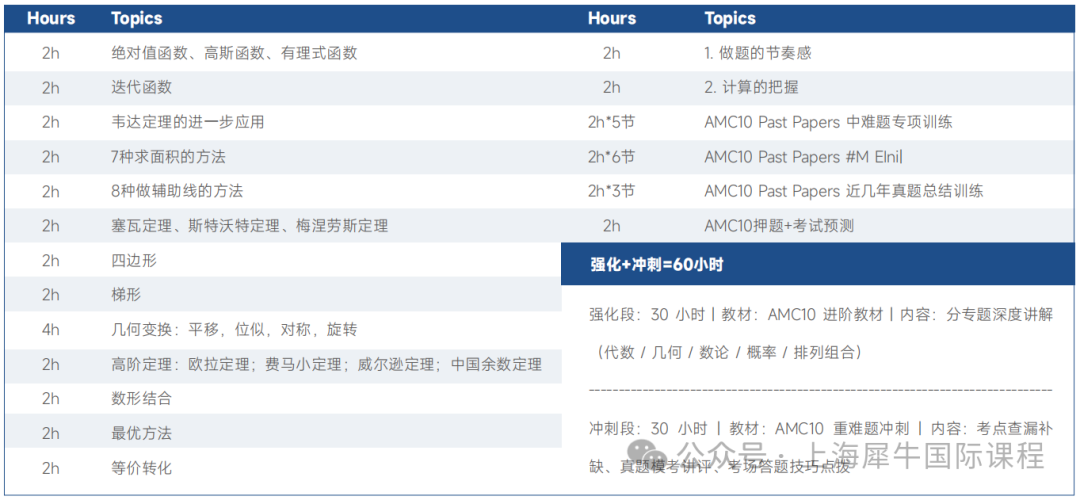
Task: Select the 高阶定理 topic listing 欧拉定理
Action: [326, 364]
